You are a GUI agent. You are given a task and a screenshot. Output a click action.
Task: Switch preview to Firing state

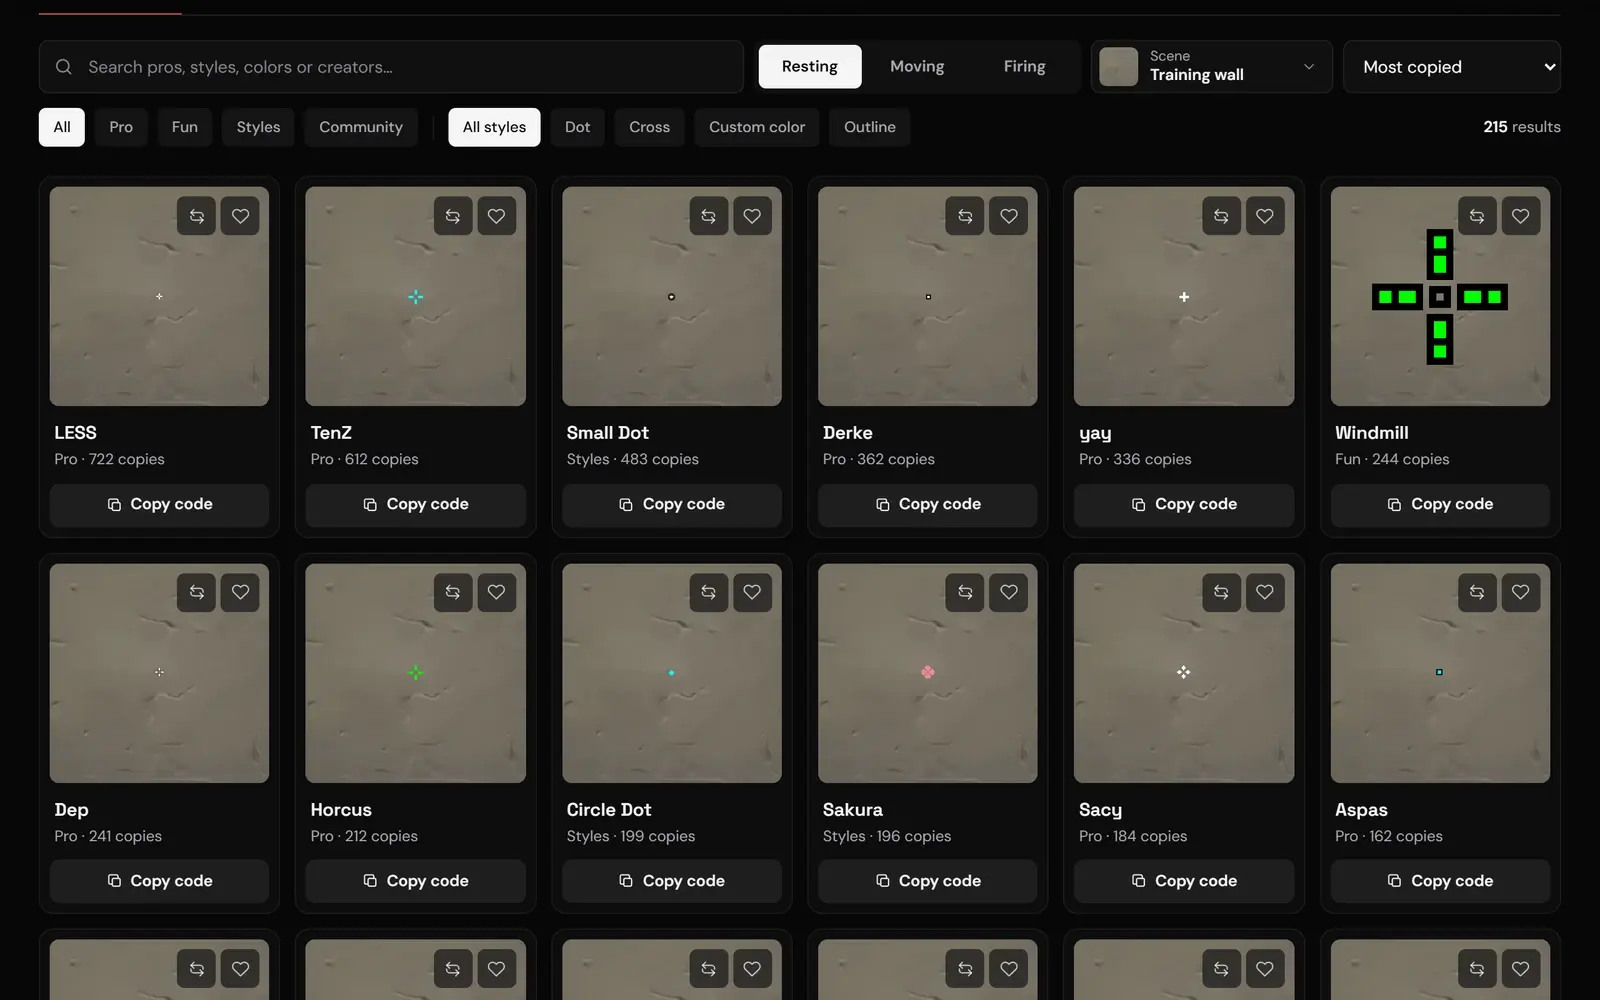click(1025, 66)
